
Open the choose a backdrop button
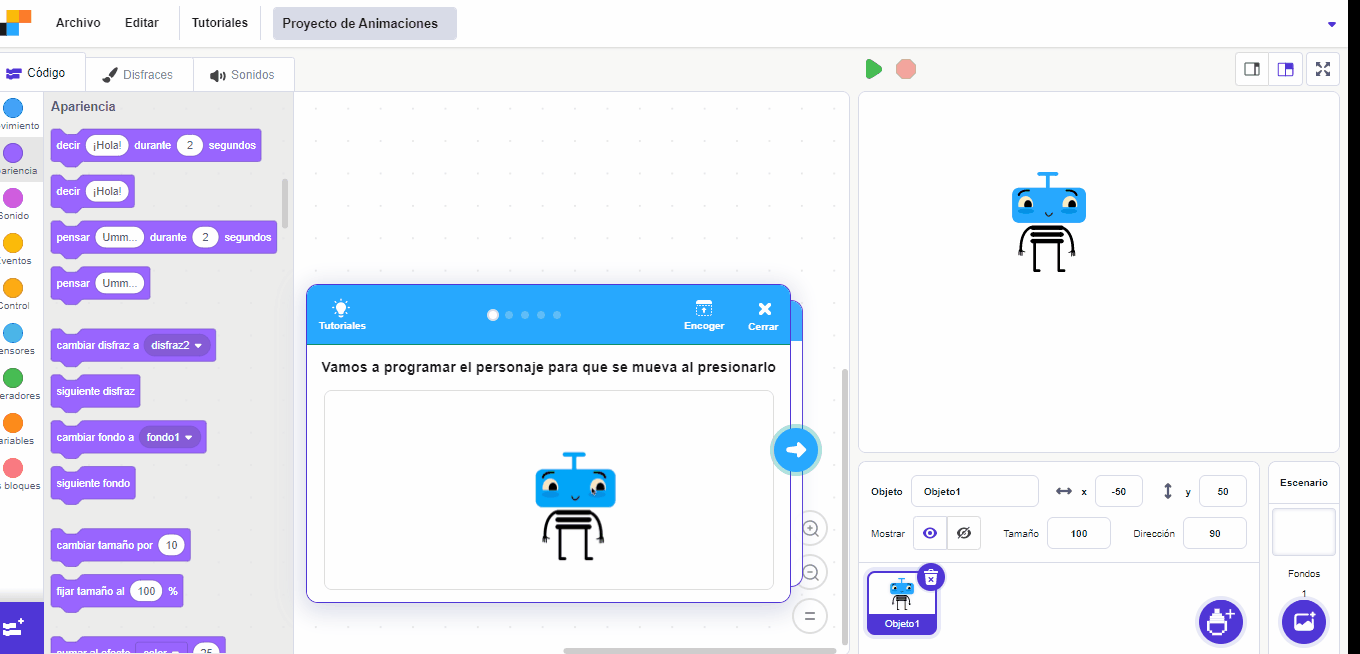1304,621
